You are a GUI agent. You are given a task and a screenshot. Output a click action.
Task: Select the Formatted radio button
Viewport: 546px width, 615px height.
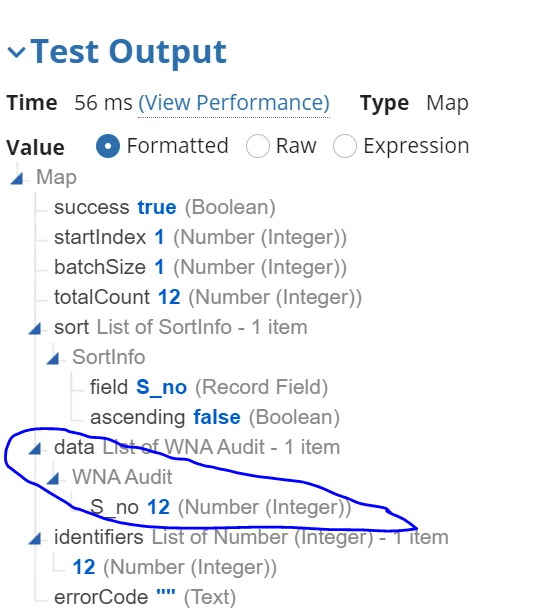108,146
